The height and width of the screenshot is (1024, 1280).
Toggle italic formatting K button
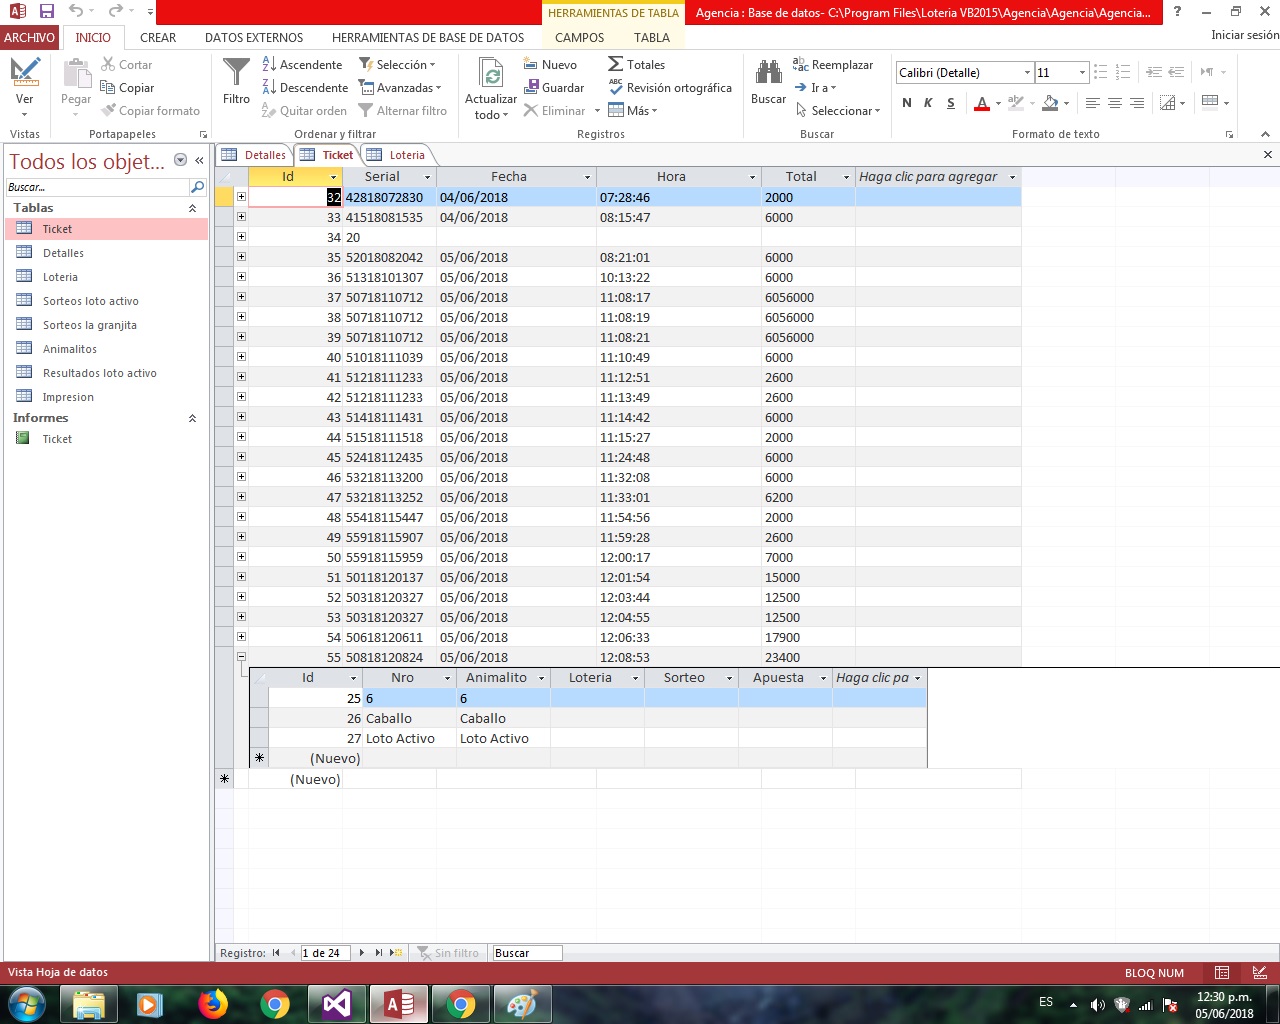click(928, 103)
